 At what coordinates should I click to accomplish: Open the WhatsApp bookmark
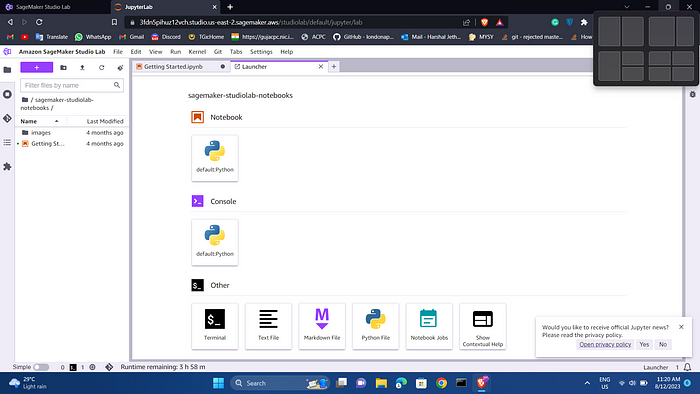tap(93, 37)
